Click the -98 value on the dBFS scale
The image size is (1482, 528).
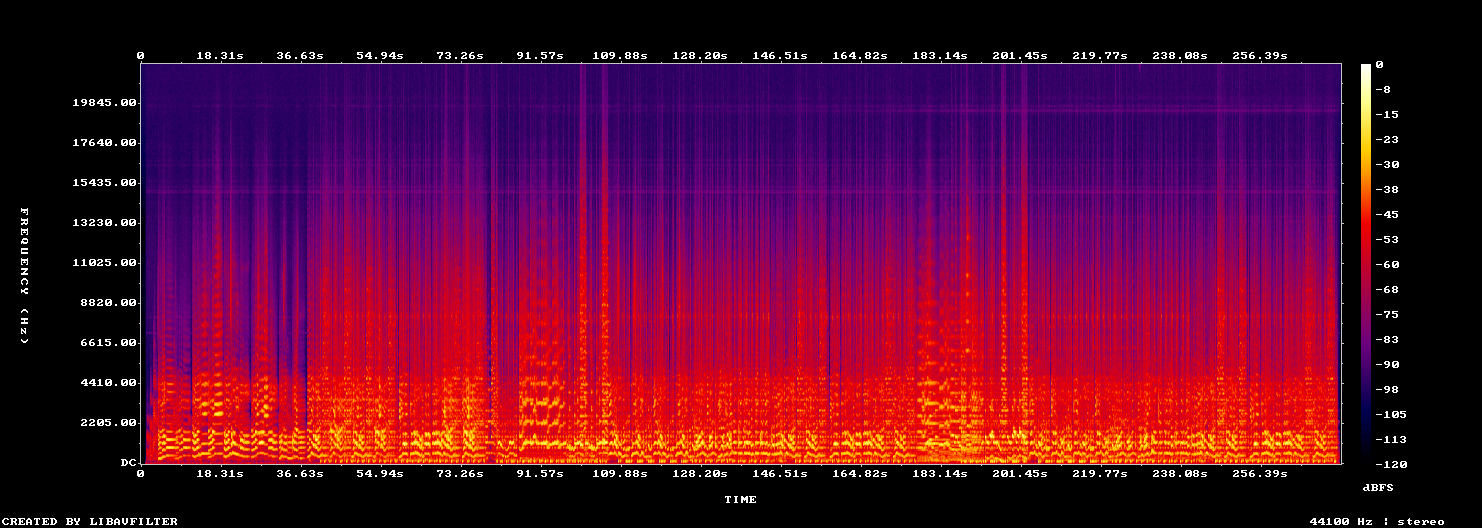1387,389
